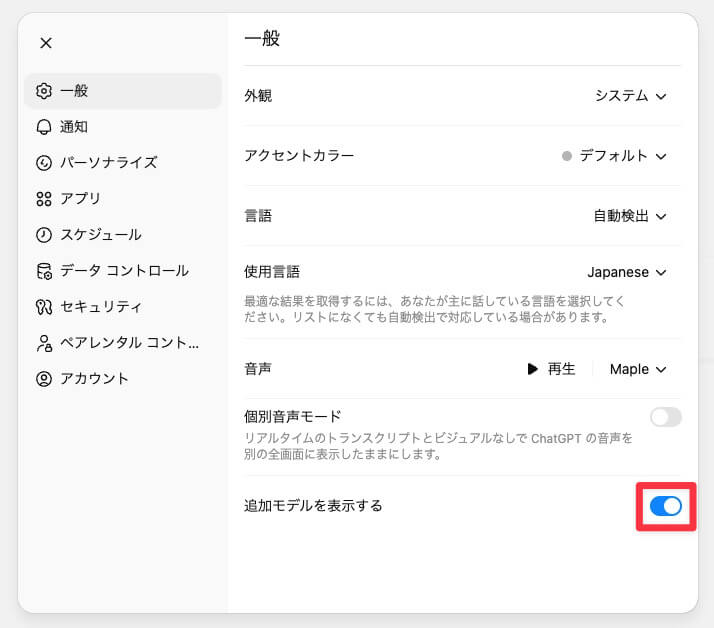Click the アカウント profile icon

coord(44,379)
